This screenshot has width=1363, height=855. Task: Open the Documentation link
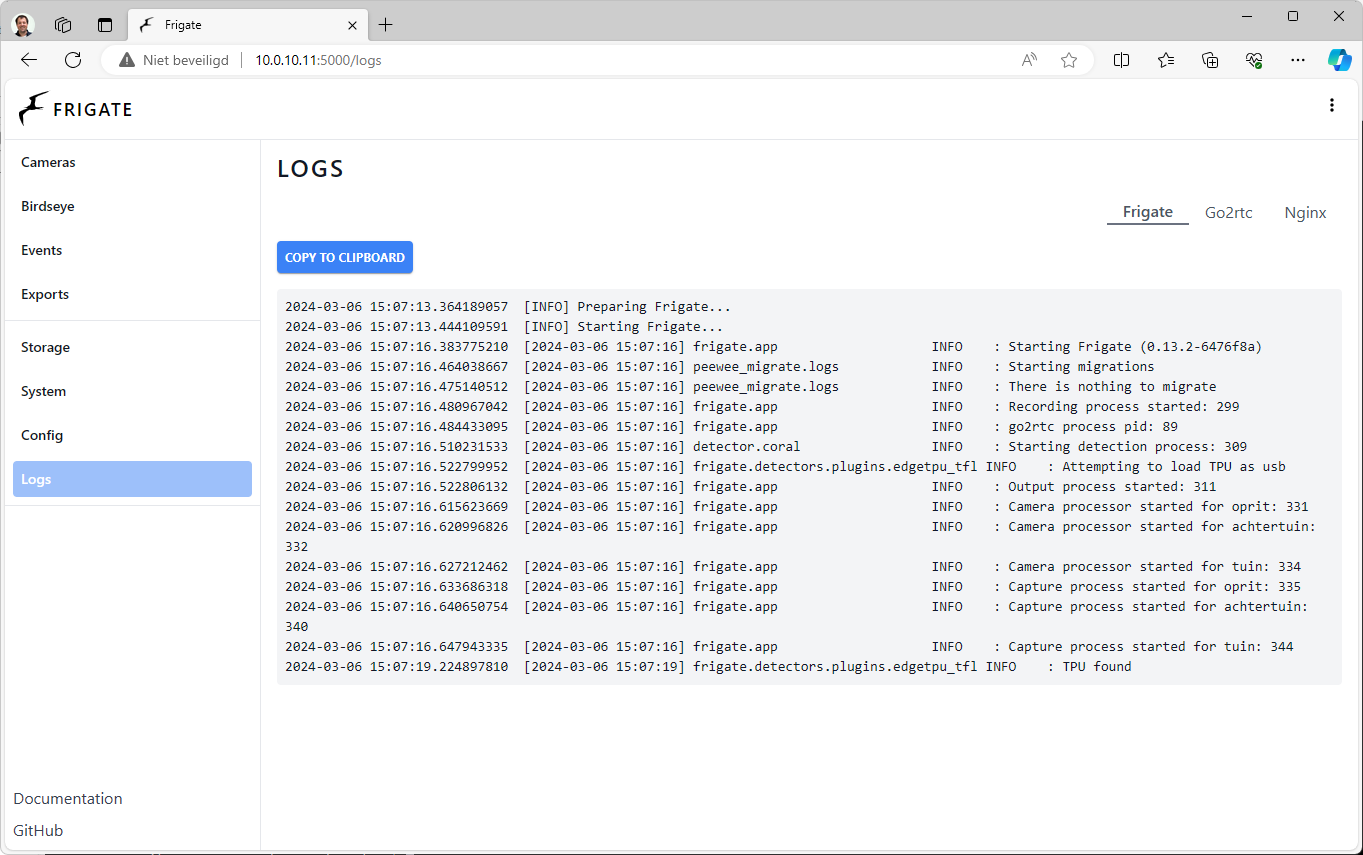[68, 798]
